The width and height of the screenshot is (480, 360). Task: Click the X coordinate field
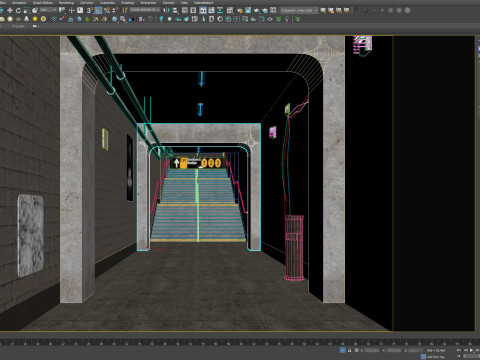point(371,350)
